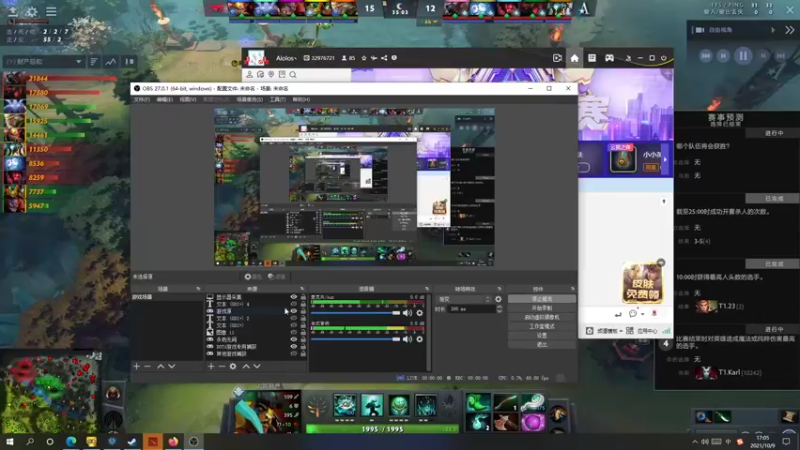800x450 pixels.
Task: Open the 帮助(H) menu in OBS
Action: coord(301,99)
